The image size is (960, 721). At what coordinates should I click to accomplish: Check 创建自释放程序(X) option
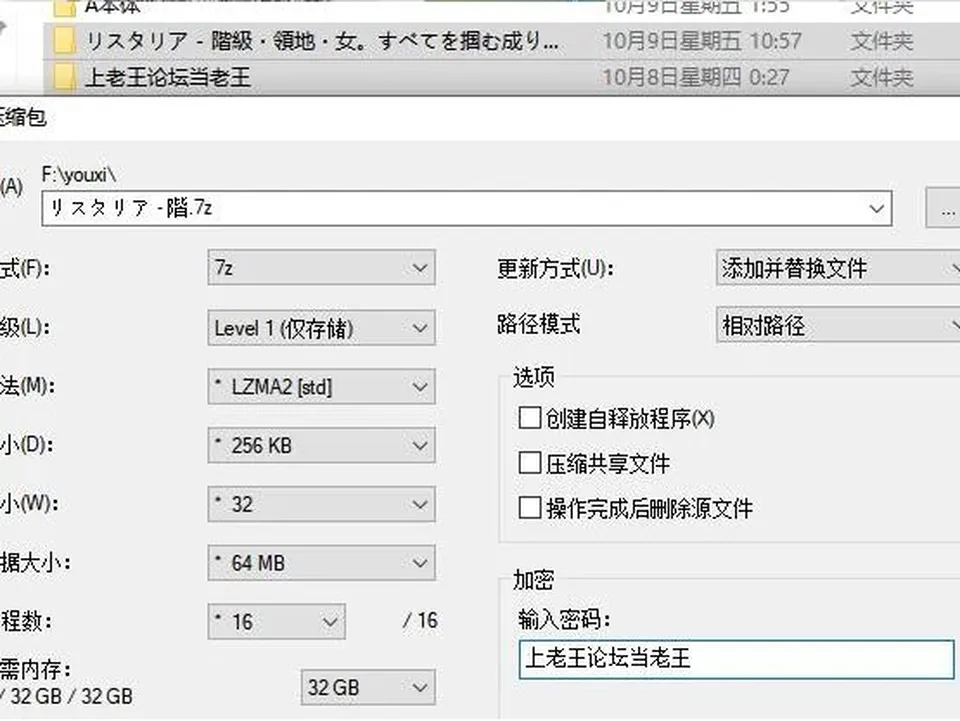[x=530, y=419]
